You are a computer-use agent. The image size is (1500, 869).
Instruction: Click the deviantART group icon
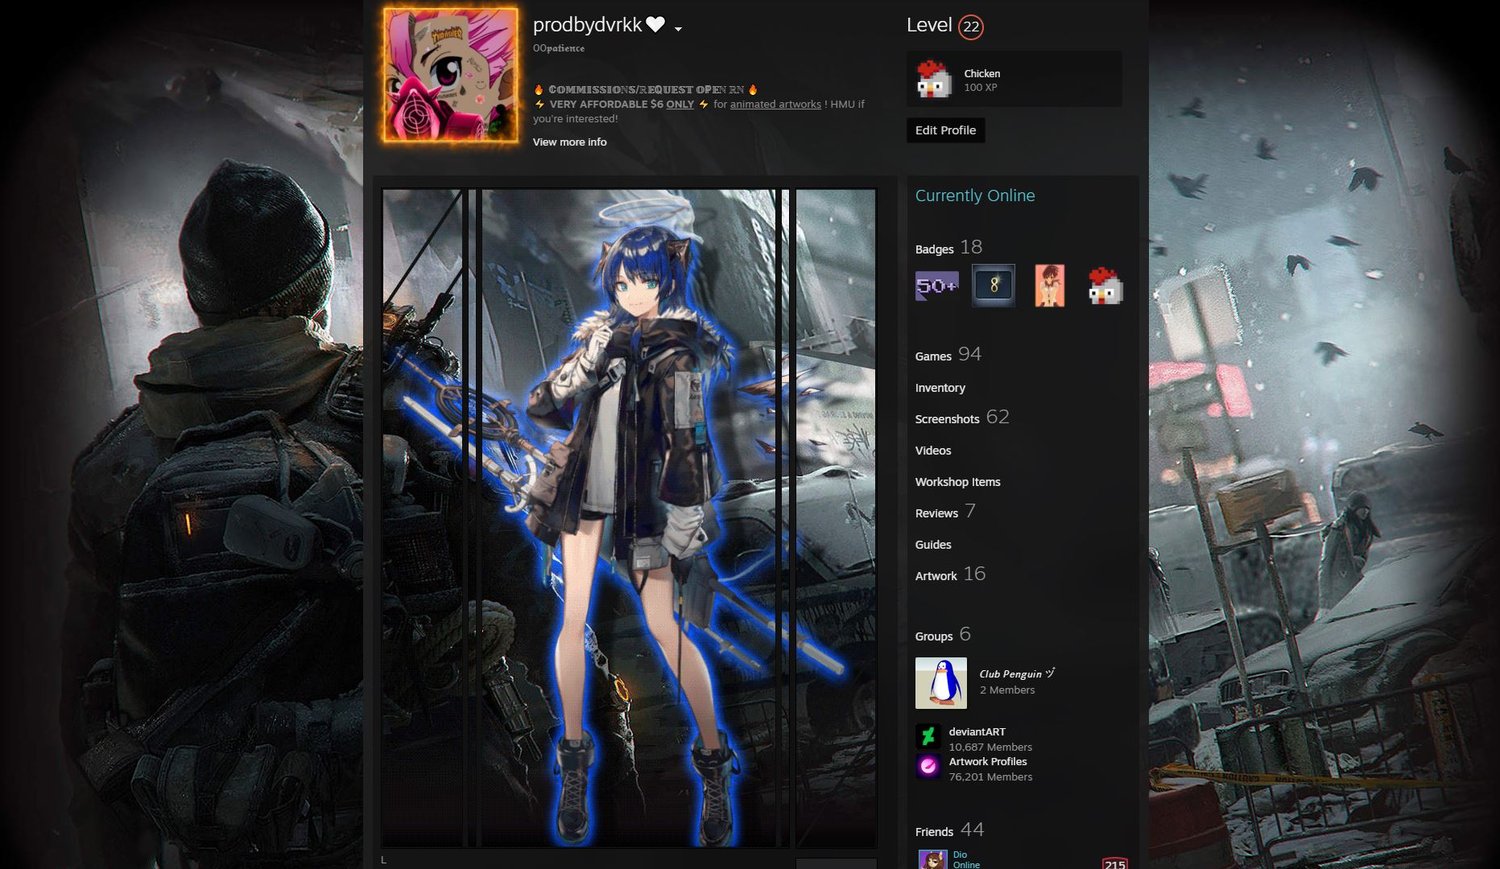pos(928,737)
